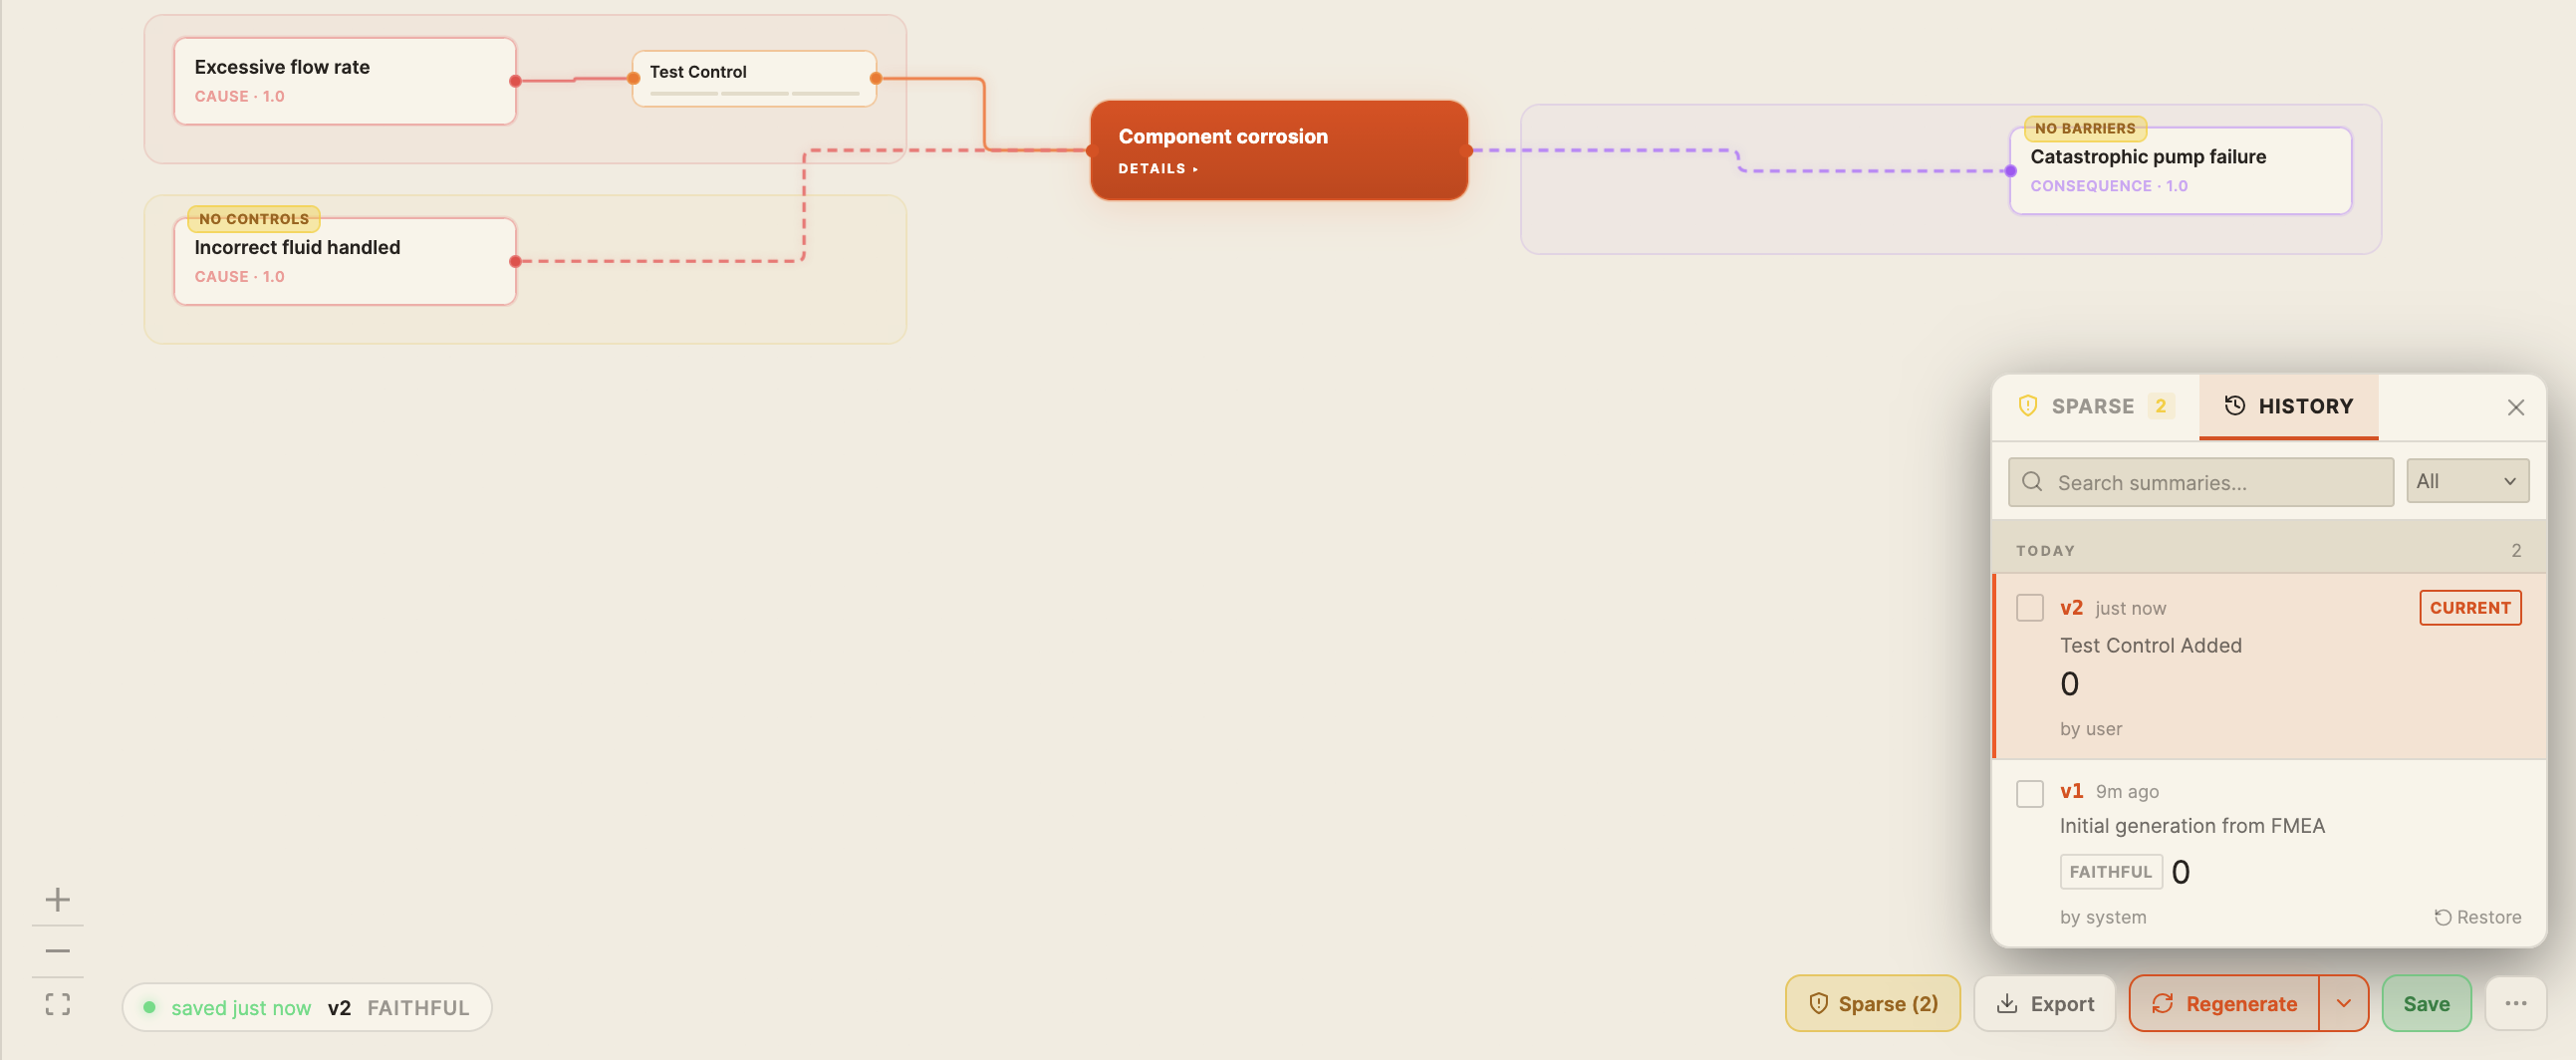Close the history panel
Screen dimensions: 2576x1060
point(2515,407)
